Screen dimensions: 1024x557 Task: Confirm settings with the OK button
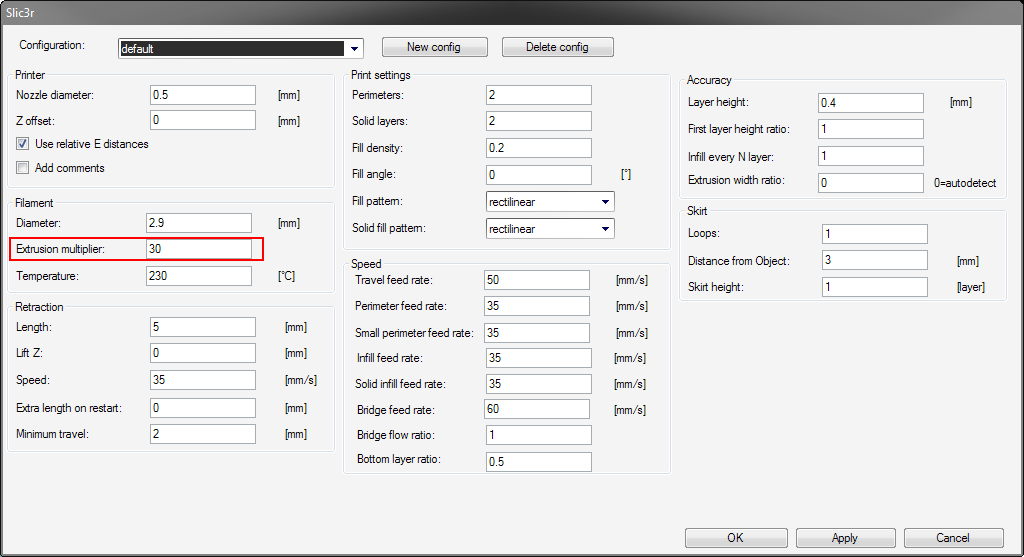pos(735,538)
